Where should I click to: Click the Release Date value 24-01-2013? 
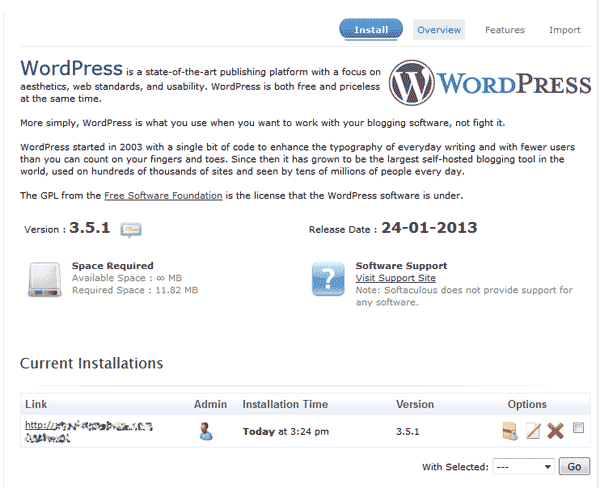click(x=429, y=228)
